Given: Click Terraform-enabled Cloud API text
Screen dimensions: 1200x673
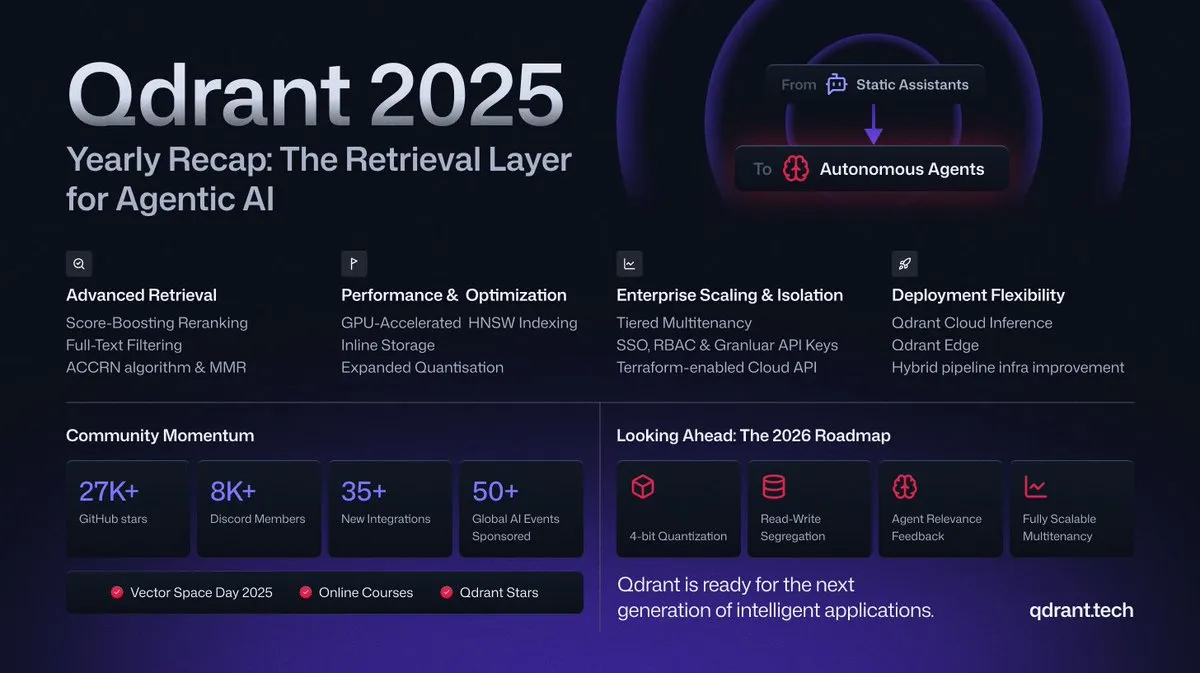Looking at the screenshot, I should coord(717,367).
